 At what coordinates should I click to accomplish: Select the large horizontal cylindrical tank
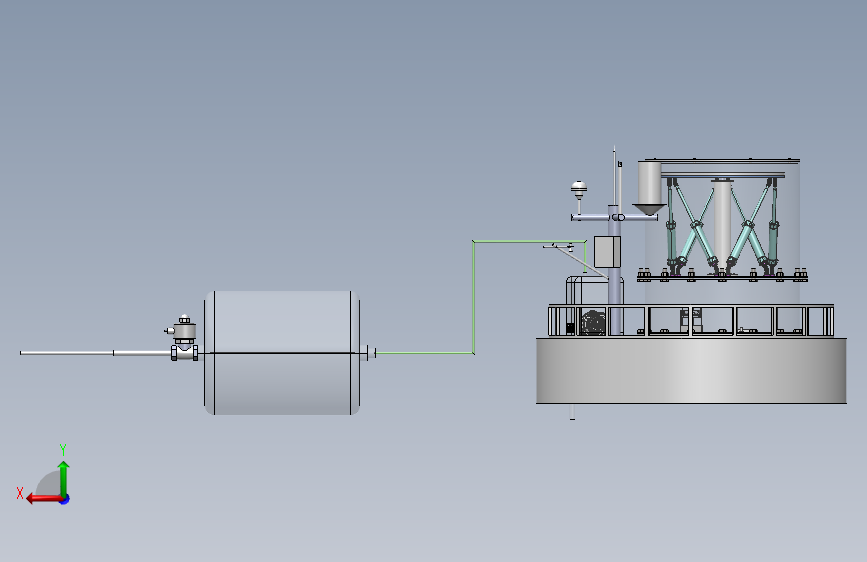point(282,353)
